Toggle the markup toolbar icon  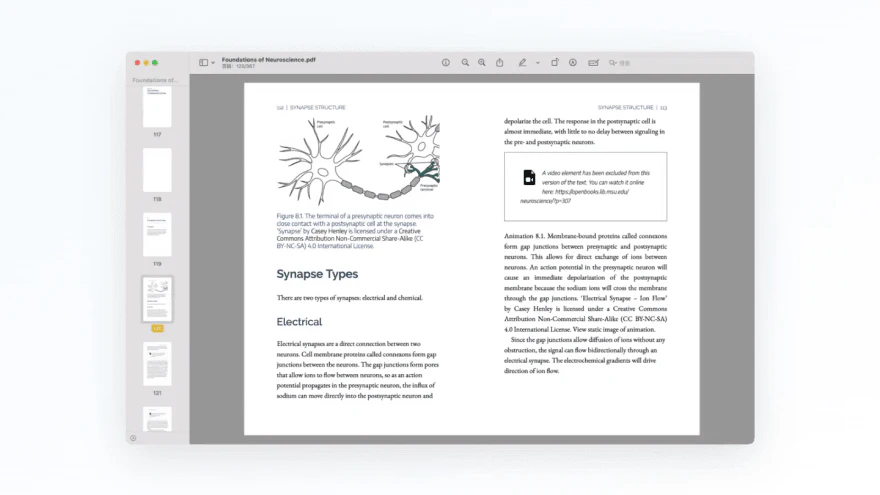(x=573, y=63)
